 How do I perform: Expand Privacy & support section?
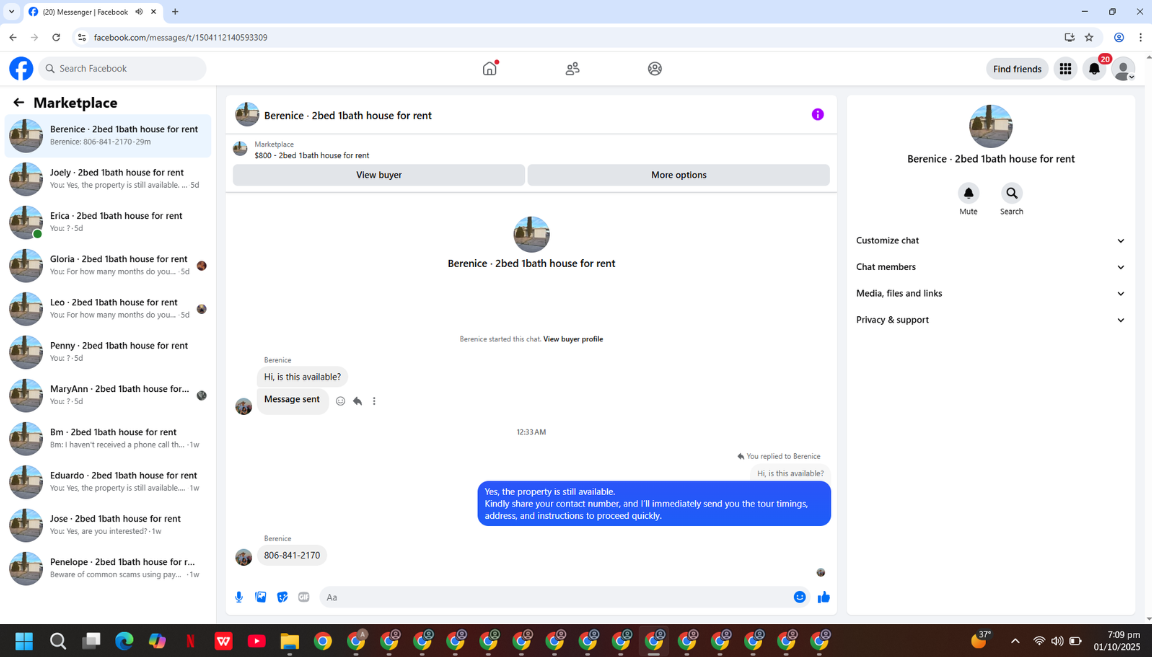[990, 320]
